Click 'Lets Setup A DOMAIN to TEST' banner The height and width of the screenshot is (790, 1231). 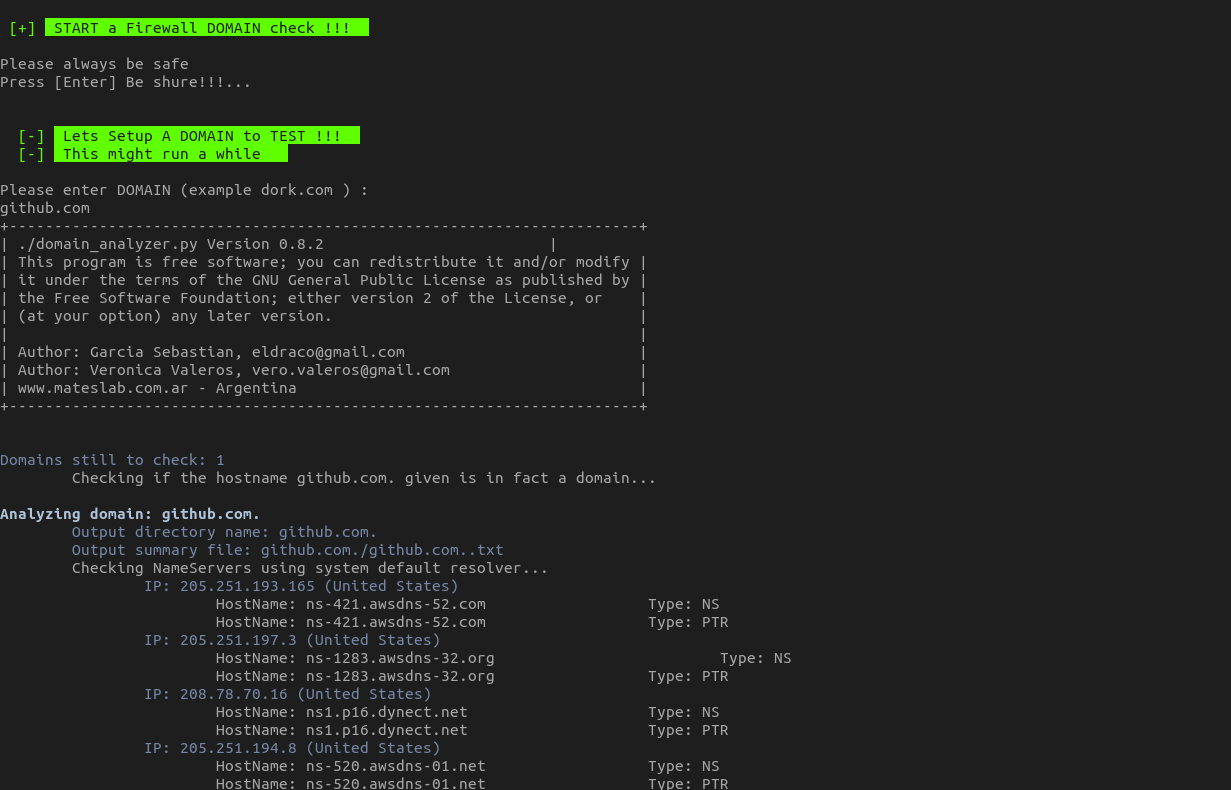(207, 136)
